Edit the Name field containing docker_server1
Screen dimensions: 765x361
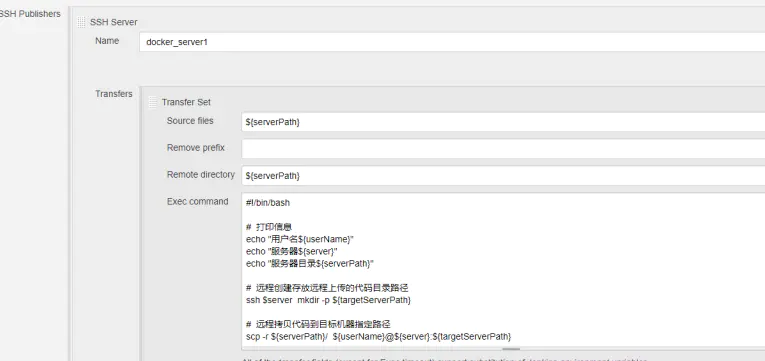coord(452,42)
